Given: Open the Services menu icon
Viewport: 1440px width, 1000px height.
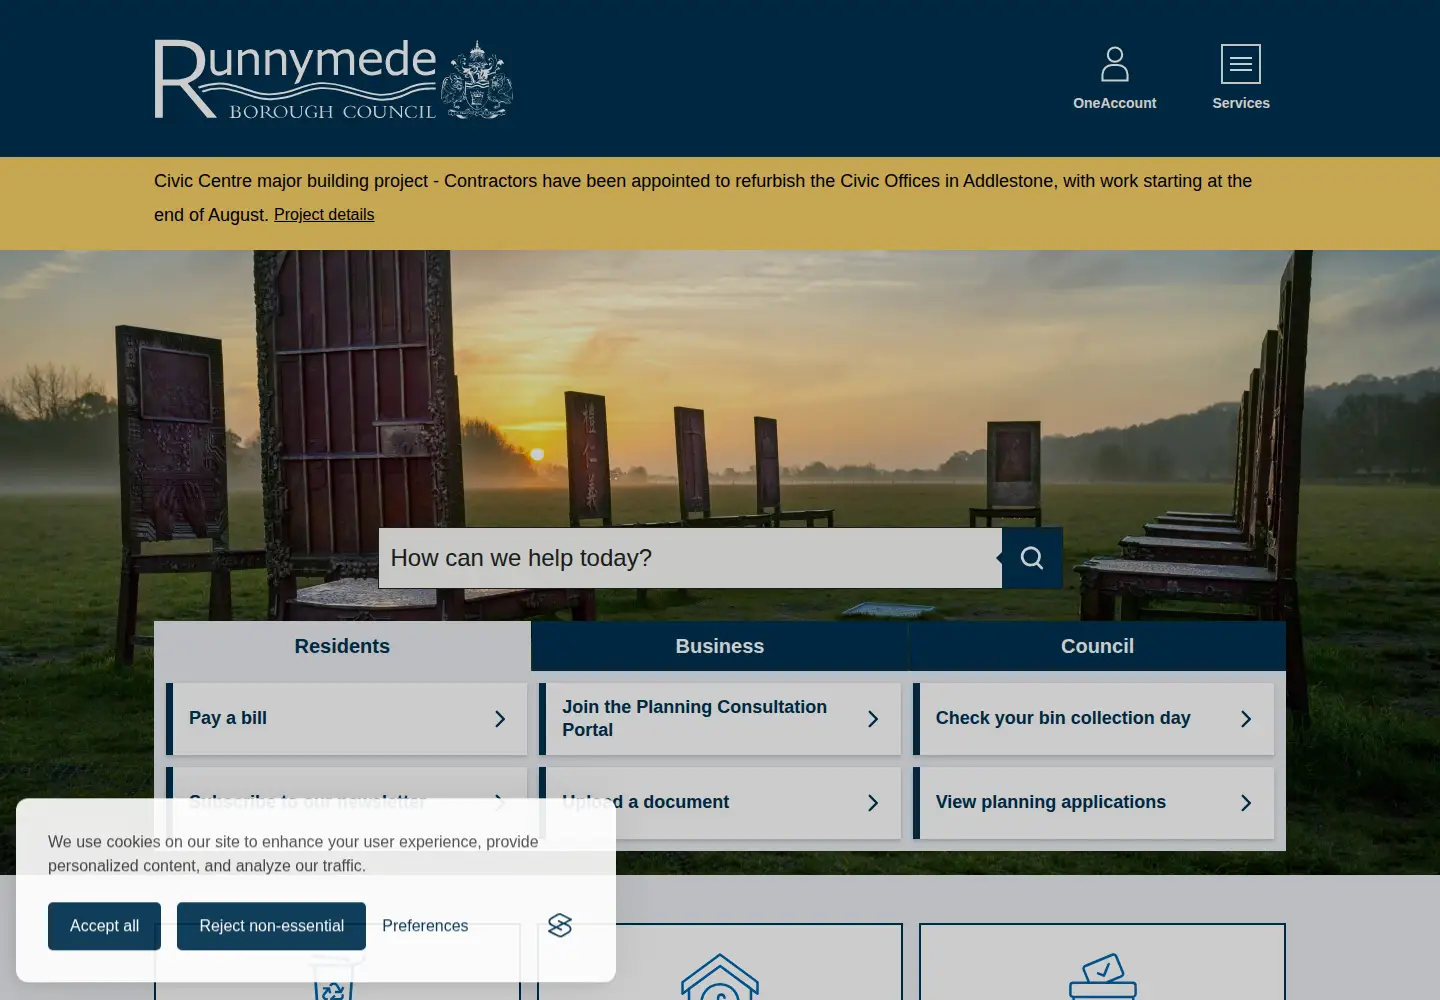Looking at the screenshot, I should click(x=1241, y=64).
